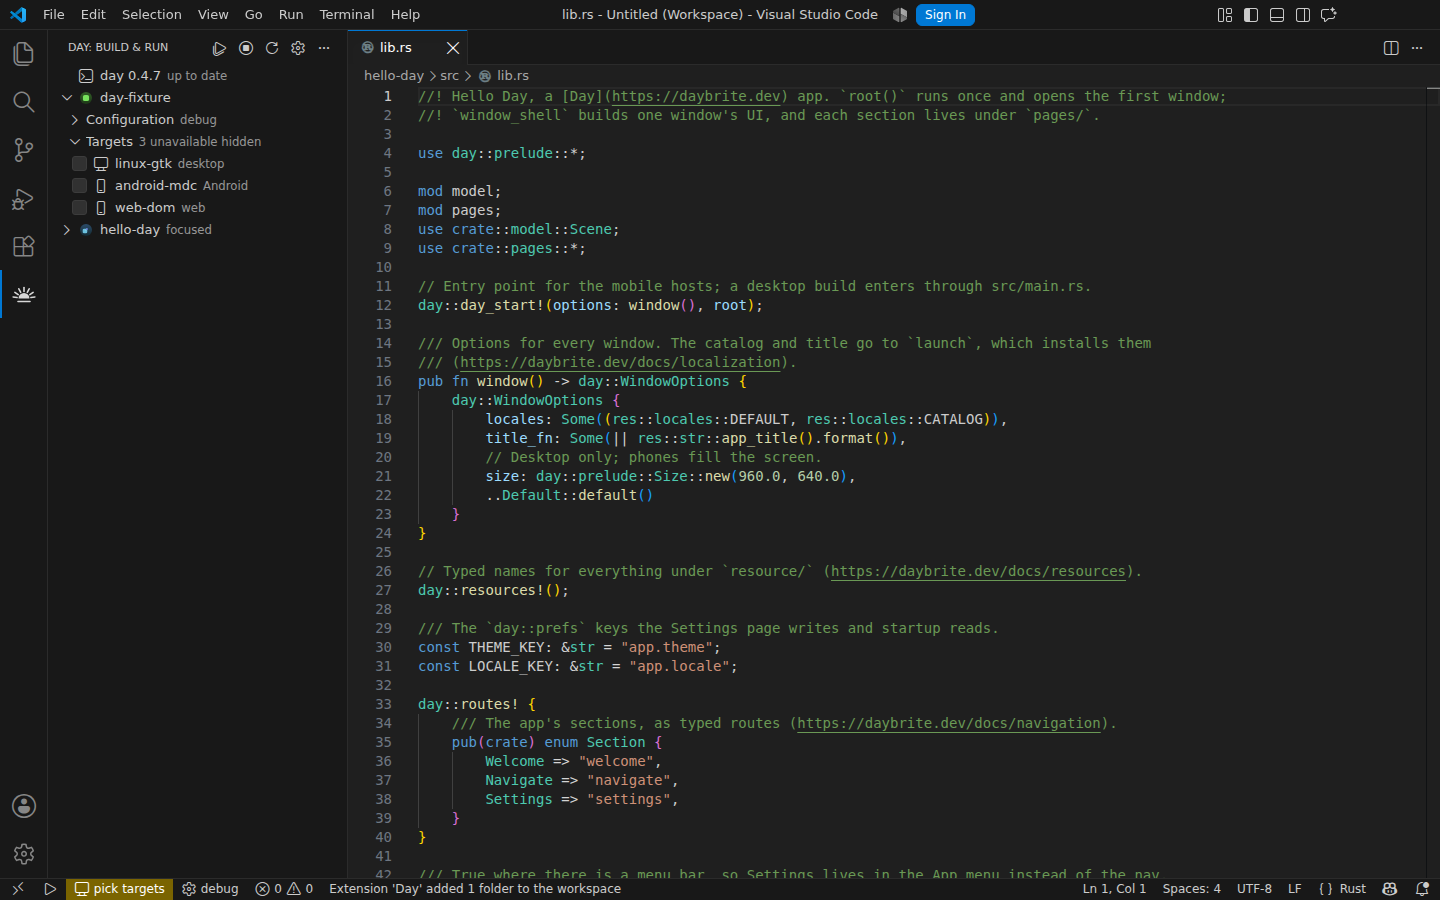This screenshot has width=1440, height=900.
Task: Open the Explorer view in activity bar
Action: click(23, 54)
